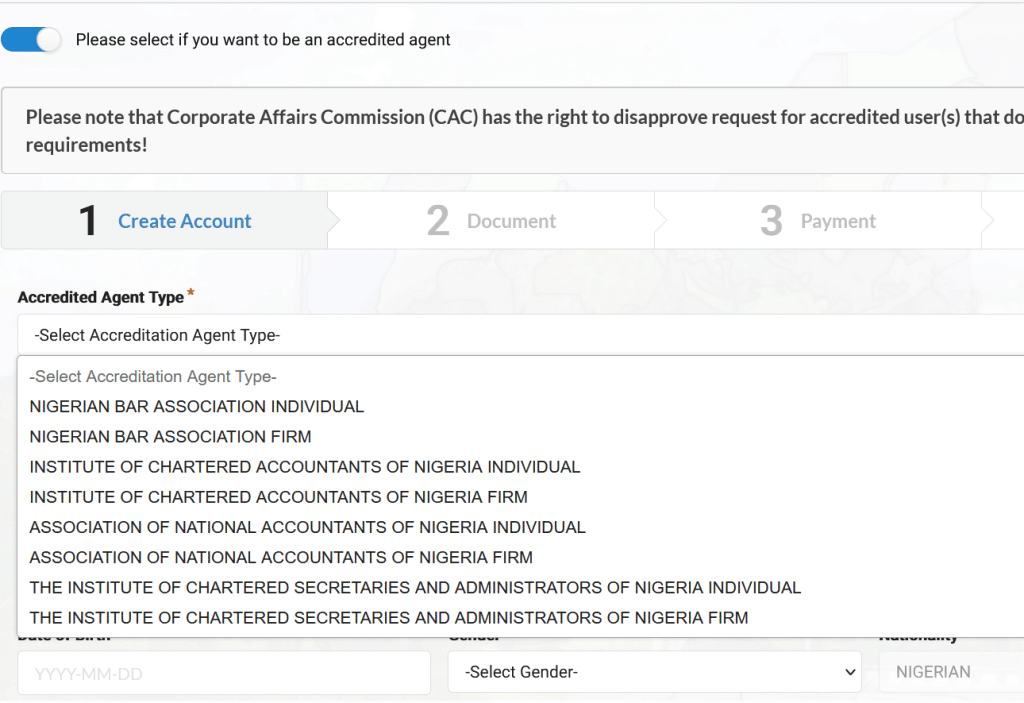Expand the Select Gender combo box arrow
Screen dimensions: 1024x703
tap(849, 671)
